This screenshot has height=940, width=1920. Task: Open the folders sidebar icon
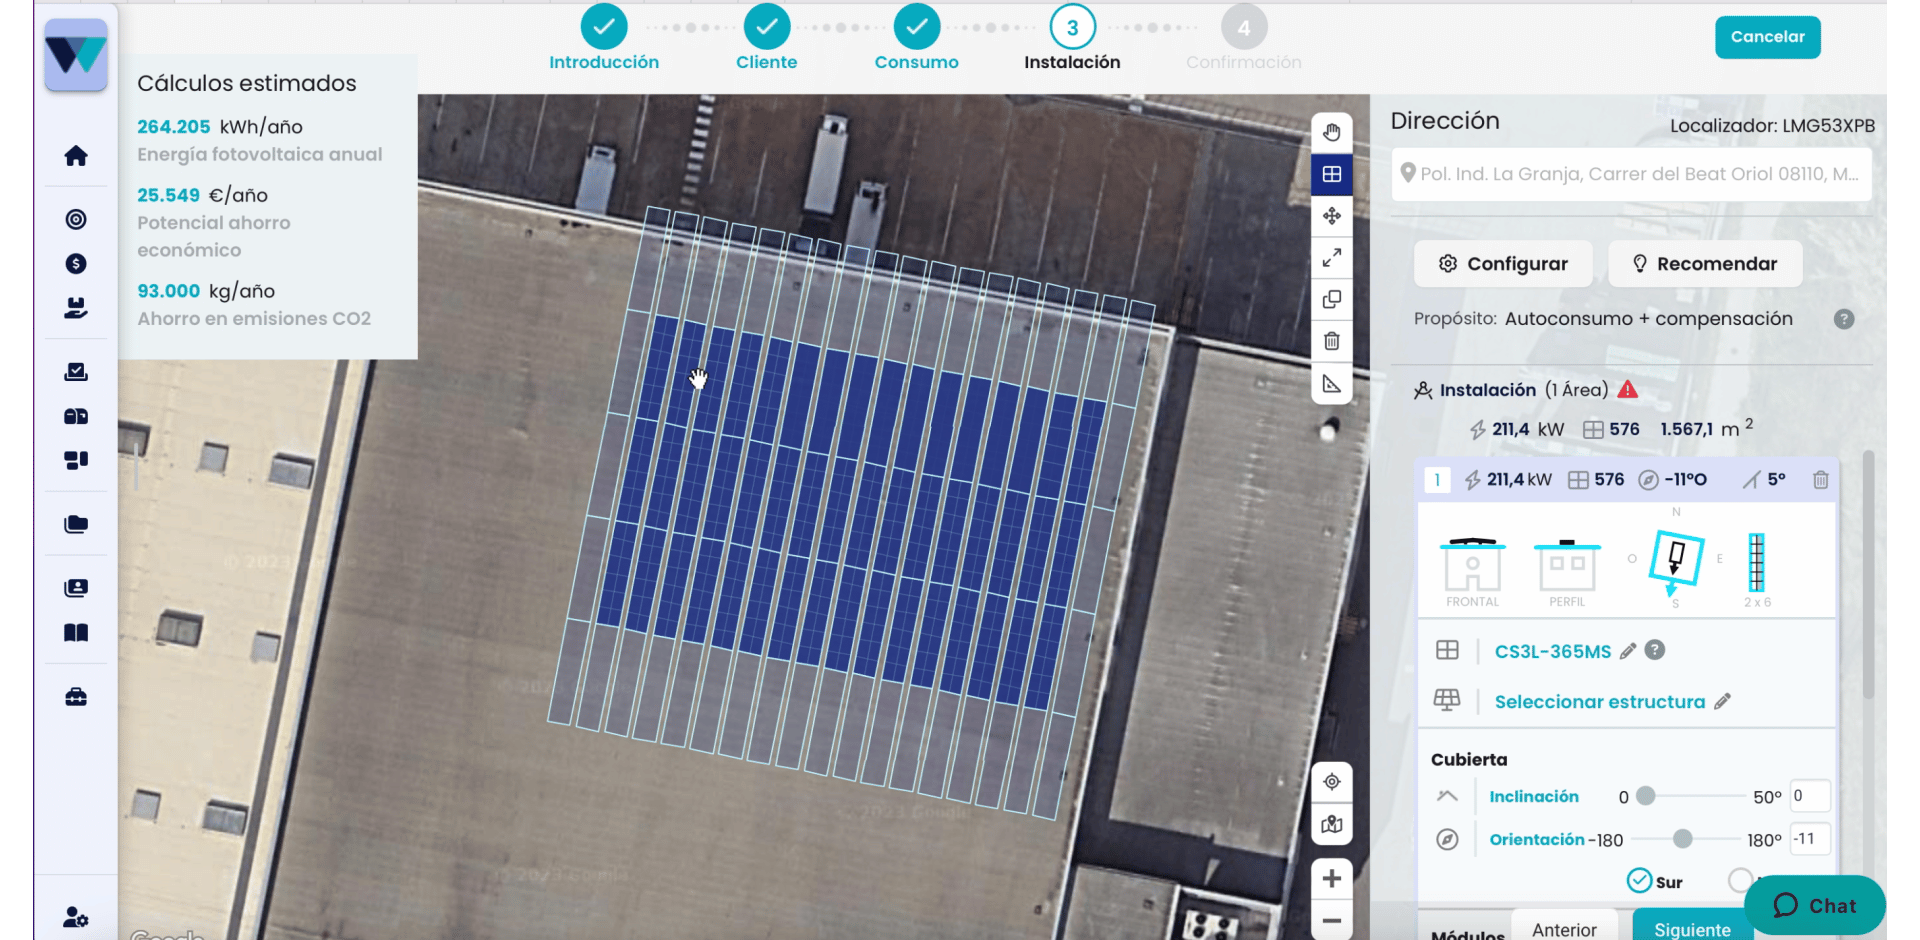tap(76, 524)
